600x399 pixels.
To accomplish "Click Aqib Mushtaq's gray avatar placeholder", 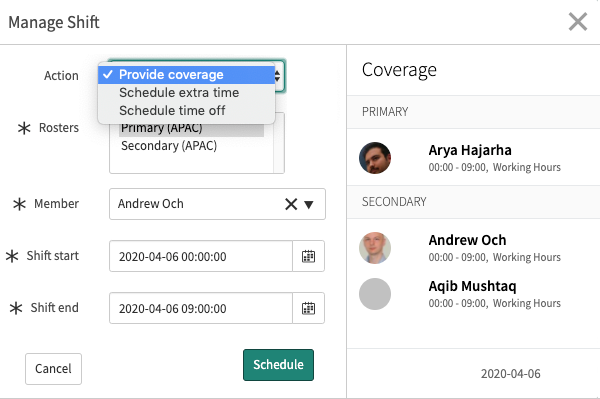I will (x=375, y=294).
